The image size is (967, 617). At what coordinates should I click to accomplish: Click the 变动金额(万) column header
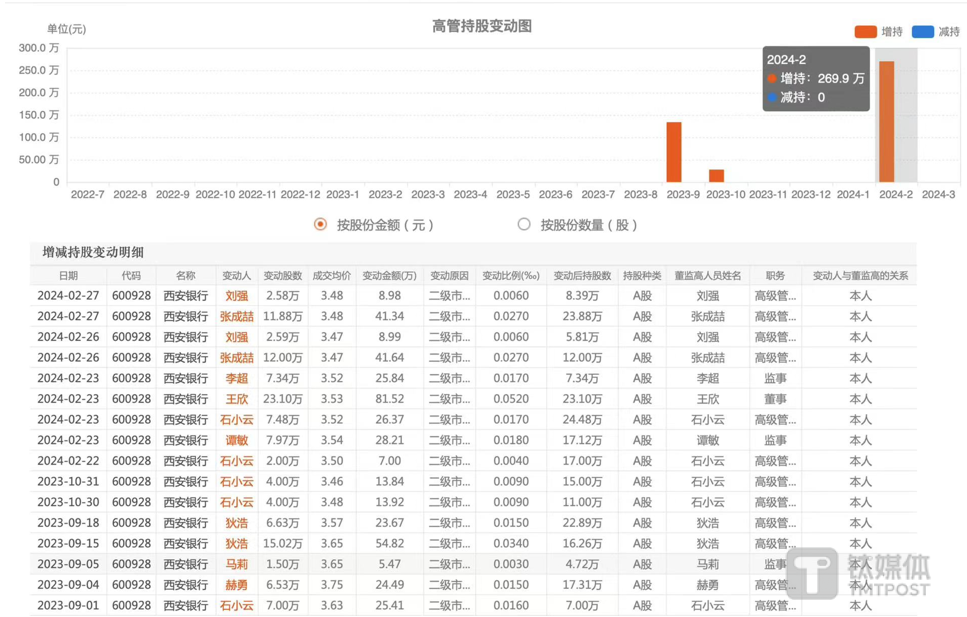pyautogui.click(x=390, y=276)
